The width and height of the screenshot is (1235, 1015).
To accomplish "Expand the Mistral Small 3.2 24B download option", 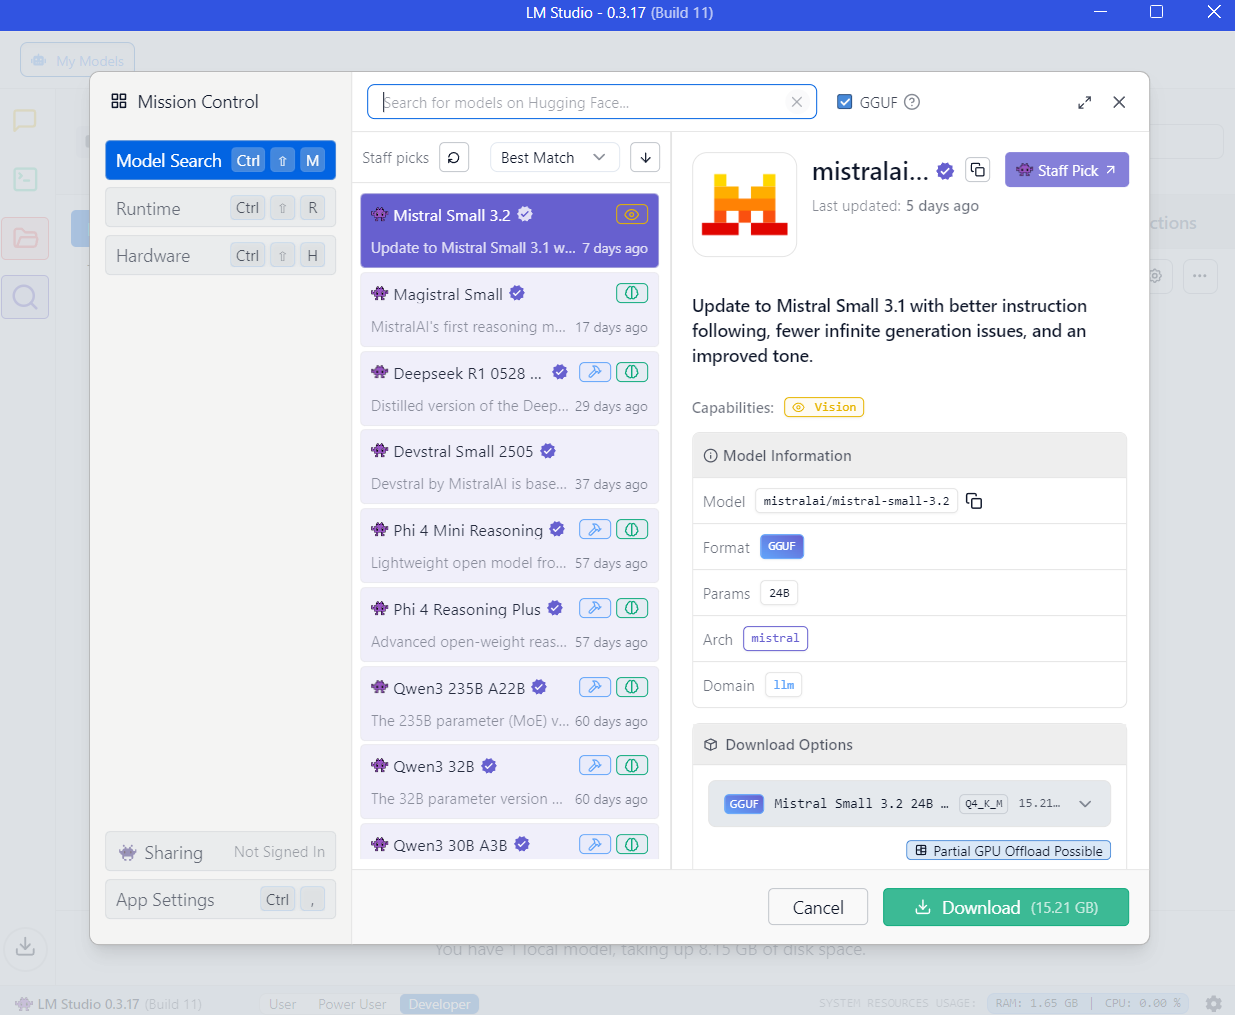I will [x=909, y=804].
